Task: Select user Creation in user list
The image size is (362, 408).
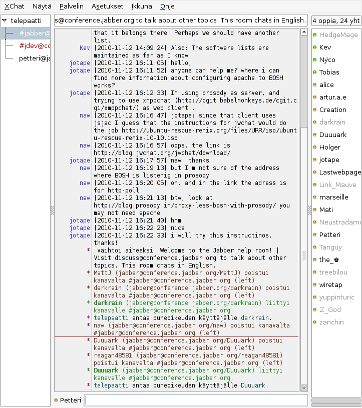Action: point(333,110)
